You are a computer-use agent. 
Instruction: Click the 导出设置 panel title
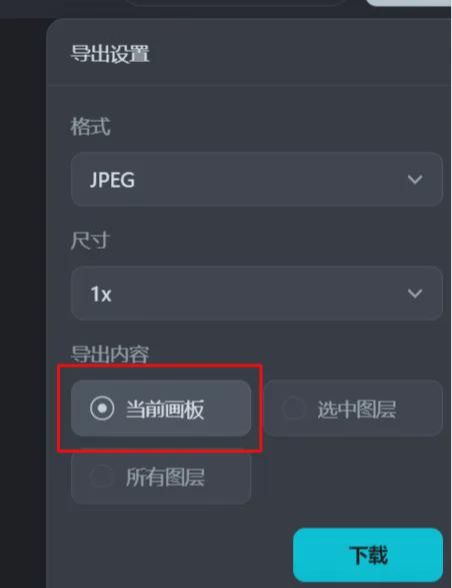(x=110, y=53)
